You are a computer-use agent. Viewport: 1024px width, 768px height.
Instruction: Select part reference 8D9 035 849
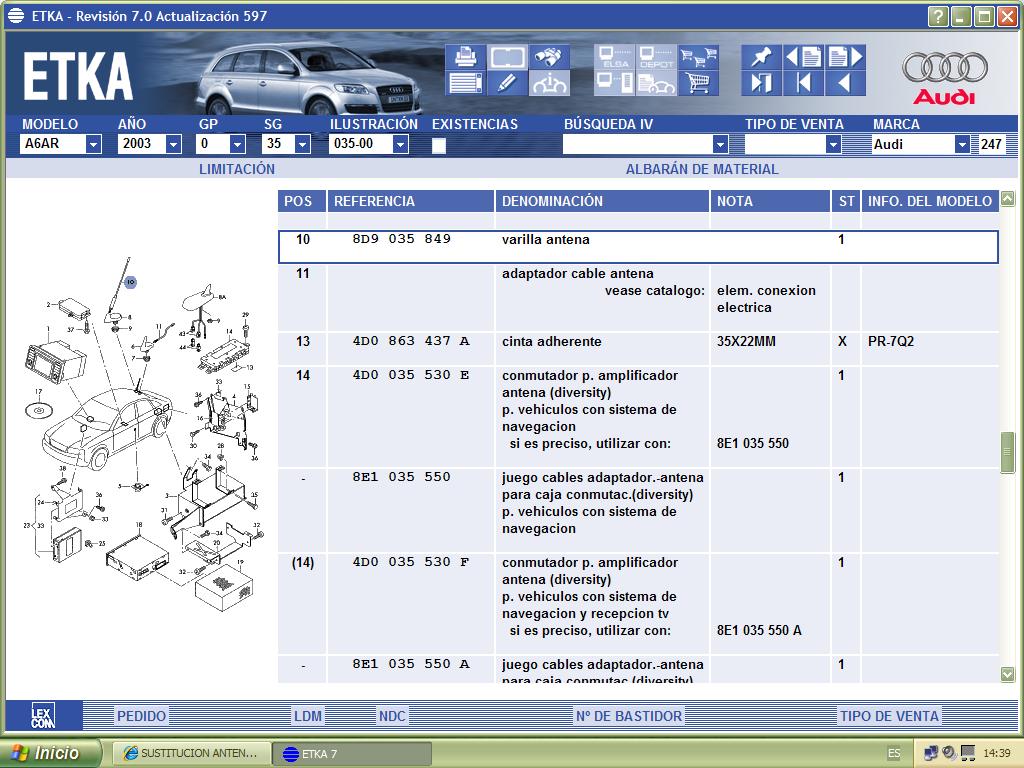(402, 239)
